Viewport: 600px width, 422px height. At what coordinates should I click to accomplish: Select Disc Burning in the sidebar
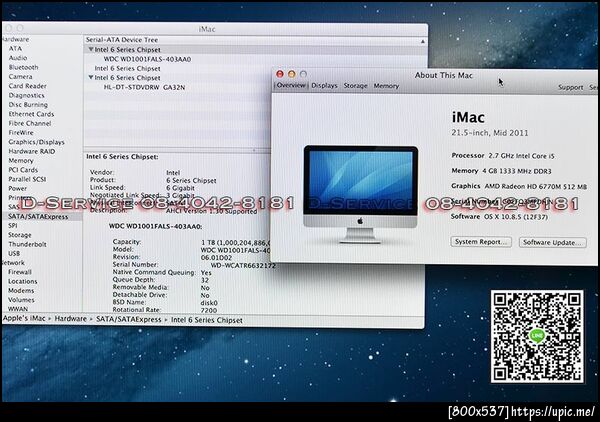click(x=28, y=104)
